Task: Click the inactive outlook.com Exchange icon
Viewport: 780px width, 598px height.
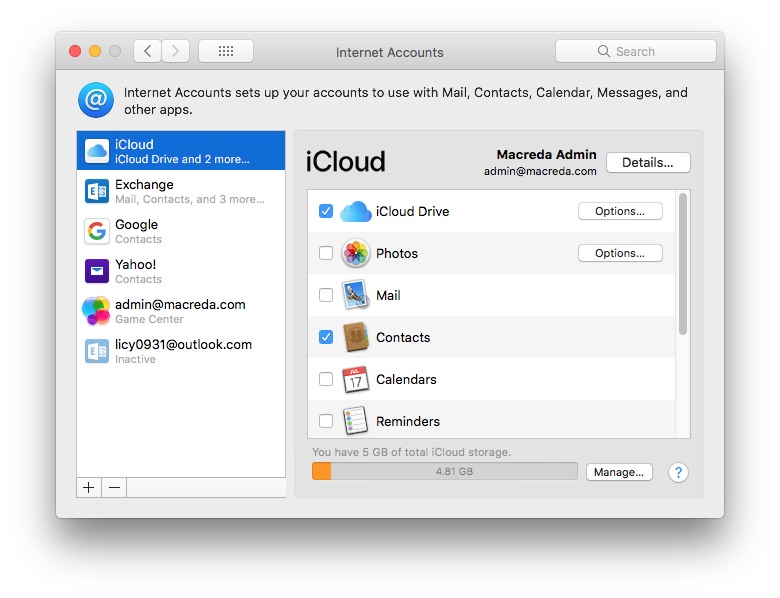Action: point(97,351)
